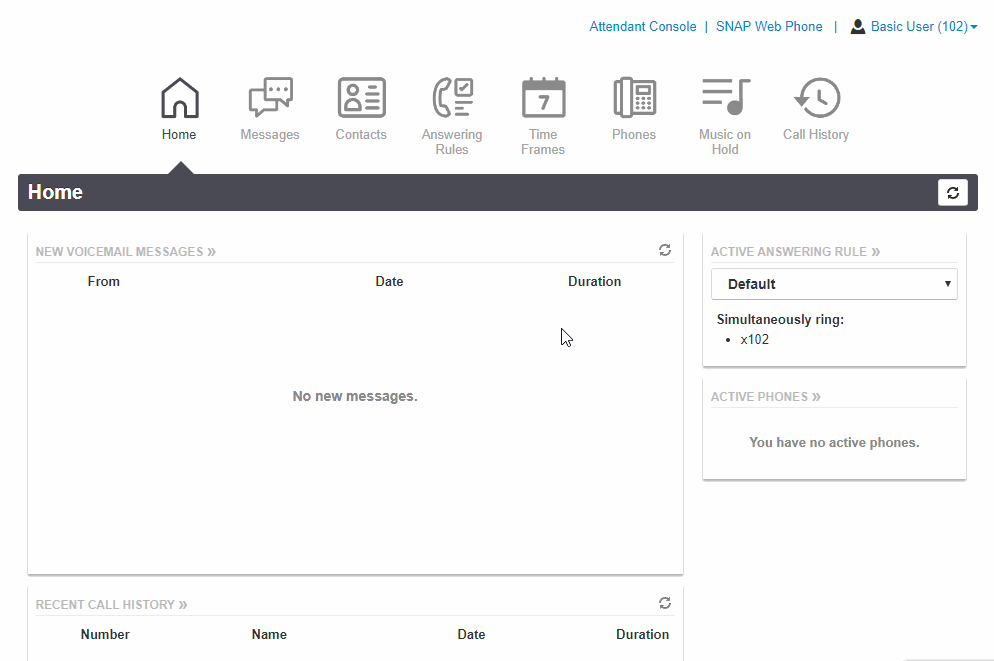Open Time Frames calendar icon
Screen dimensions: 994x661
click(543, 99)
